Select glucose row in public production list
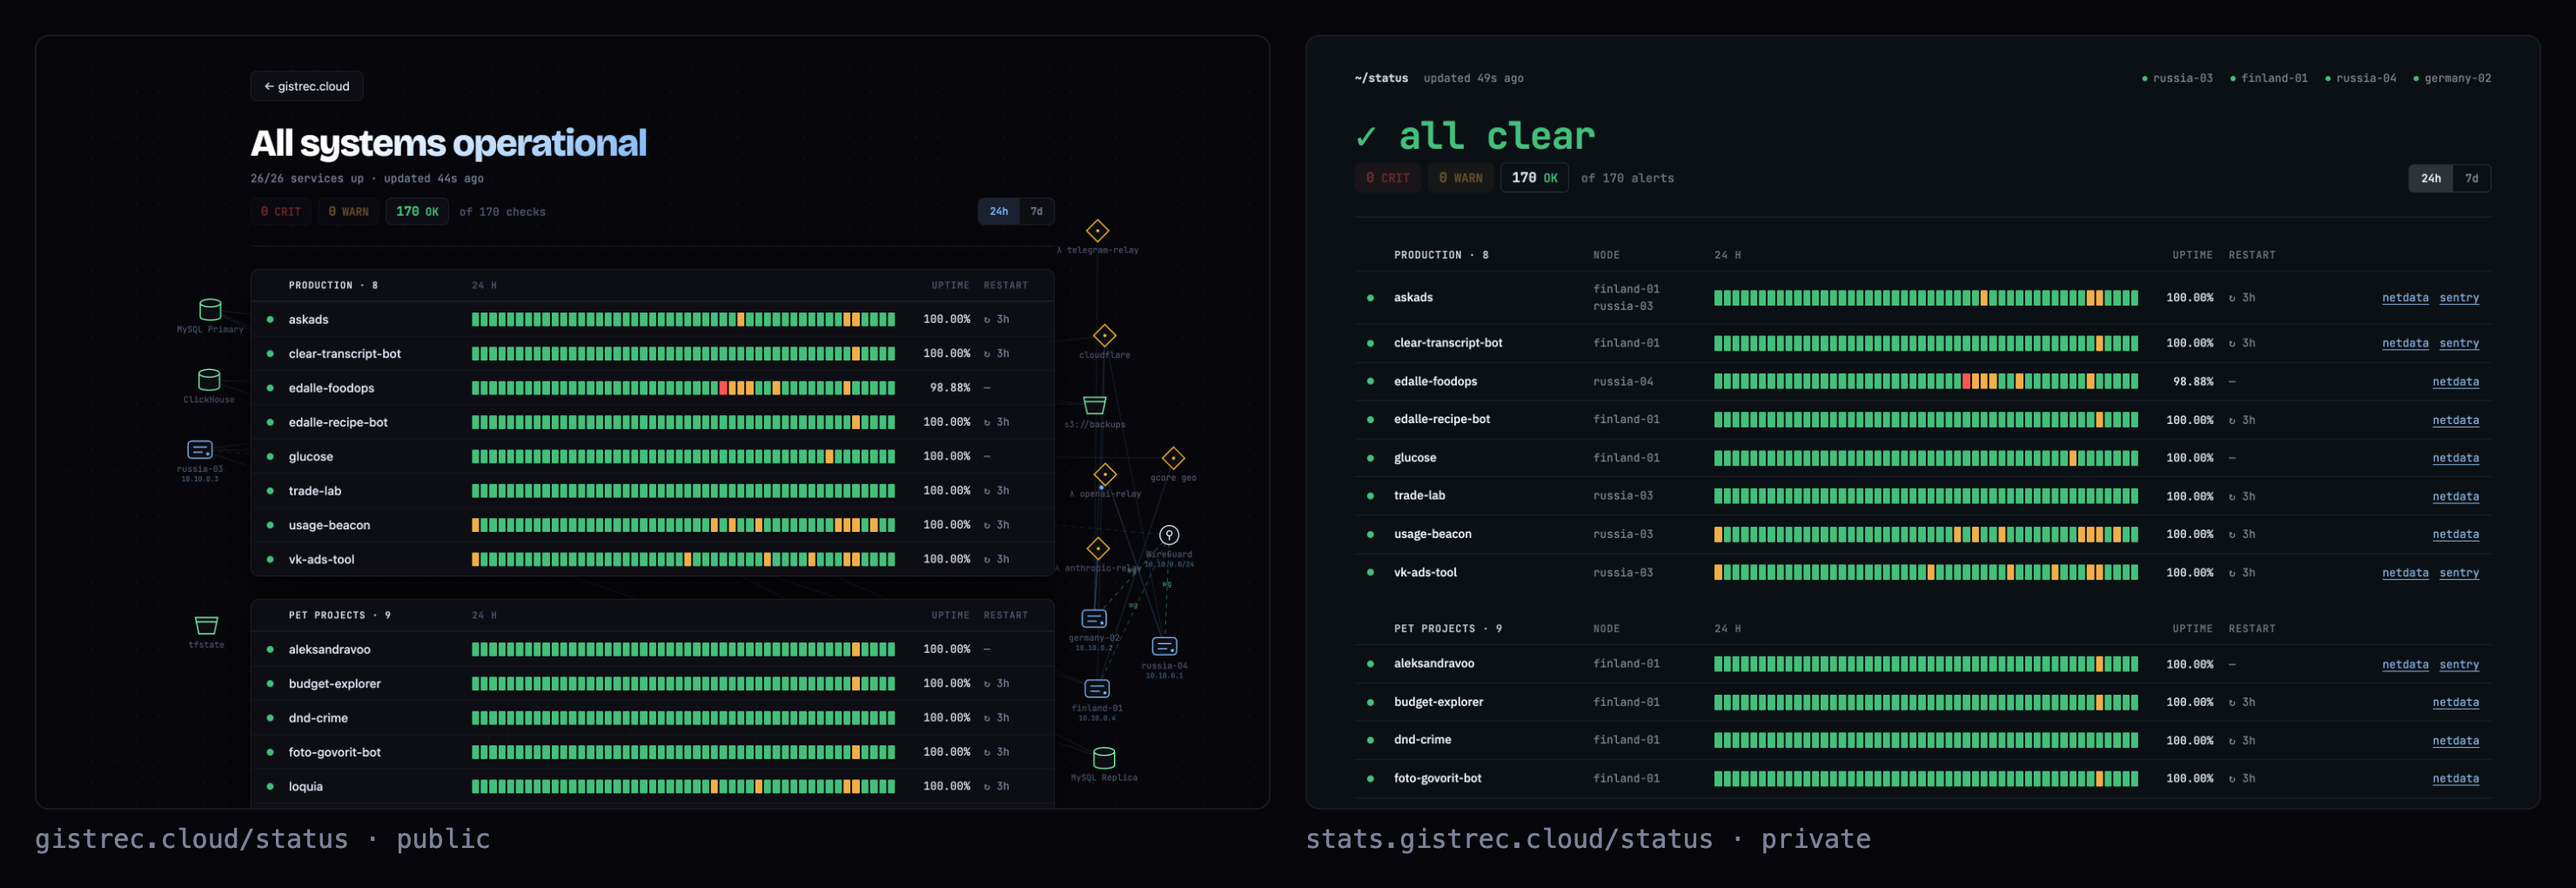The height and width of the screenshot is (888, 2576). click(x=652, y=457)
